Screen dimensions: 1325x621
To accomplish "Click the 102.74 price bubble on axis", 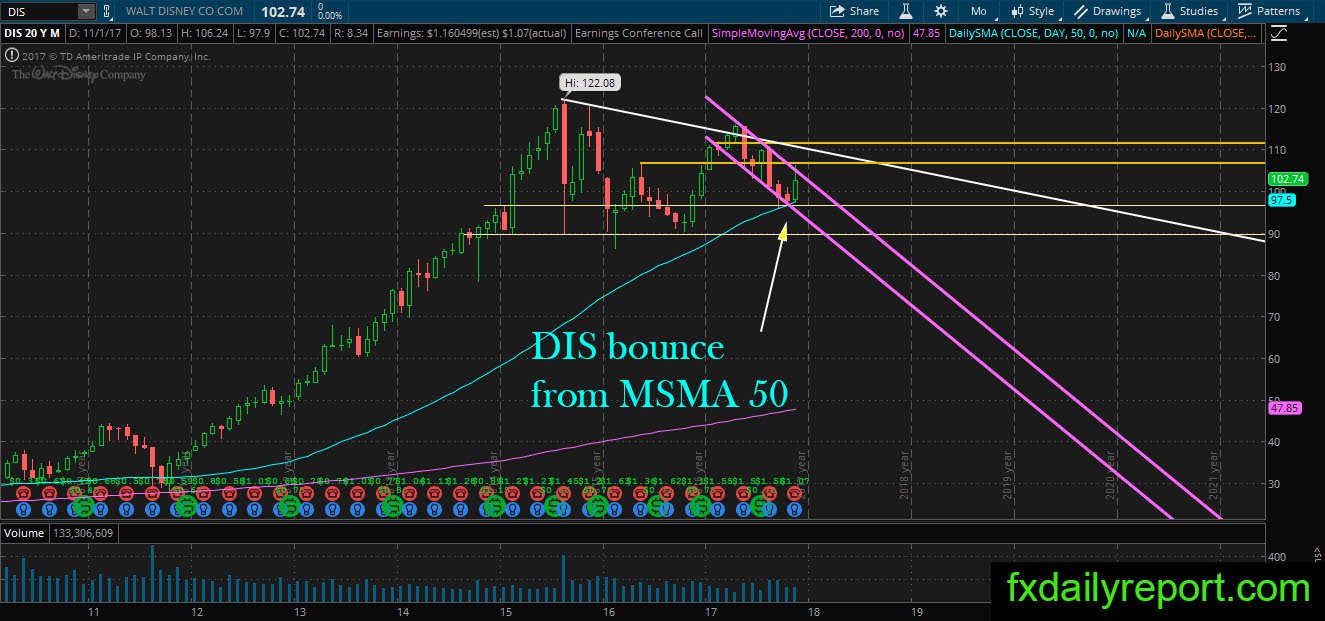I will 1286,179.
